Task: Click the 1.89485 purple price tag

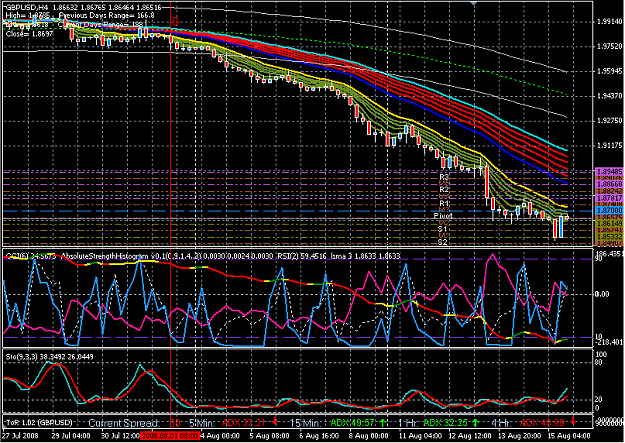Action: (x=609, y=171)
